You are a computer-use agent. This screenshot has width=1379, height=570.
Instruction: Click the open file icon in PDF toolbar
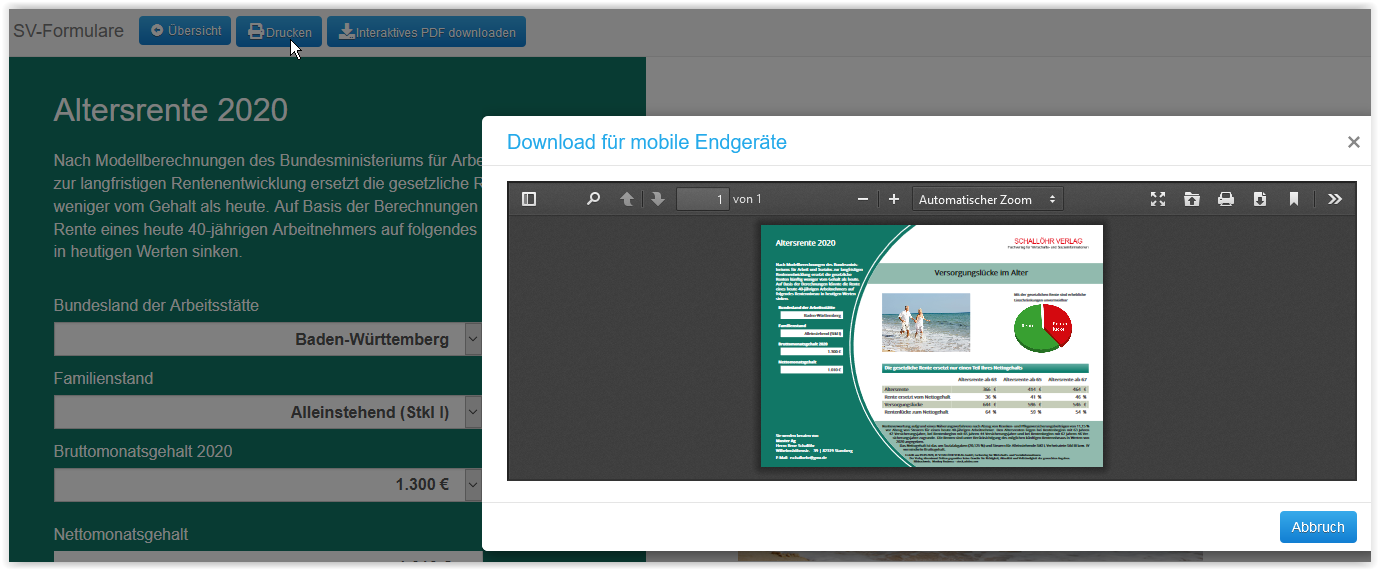pos(1192,199)
